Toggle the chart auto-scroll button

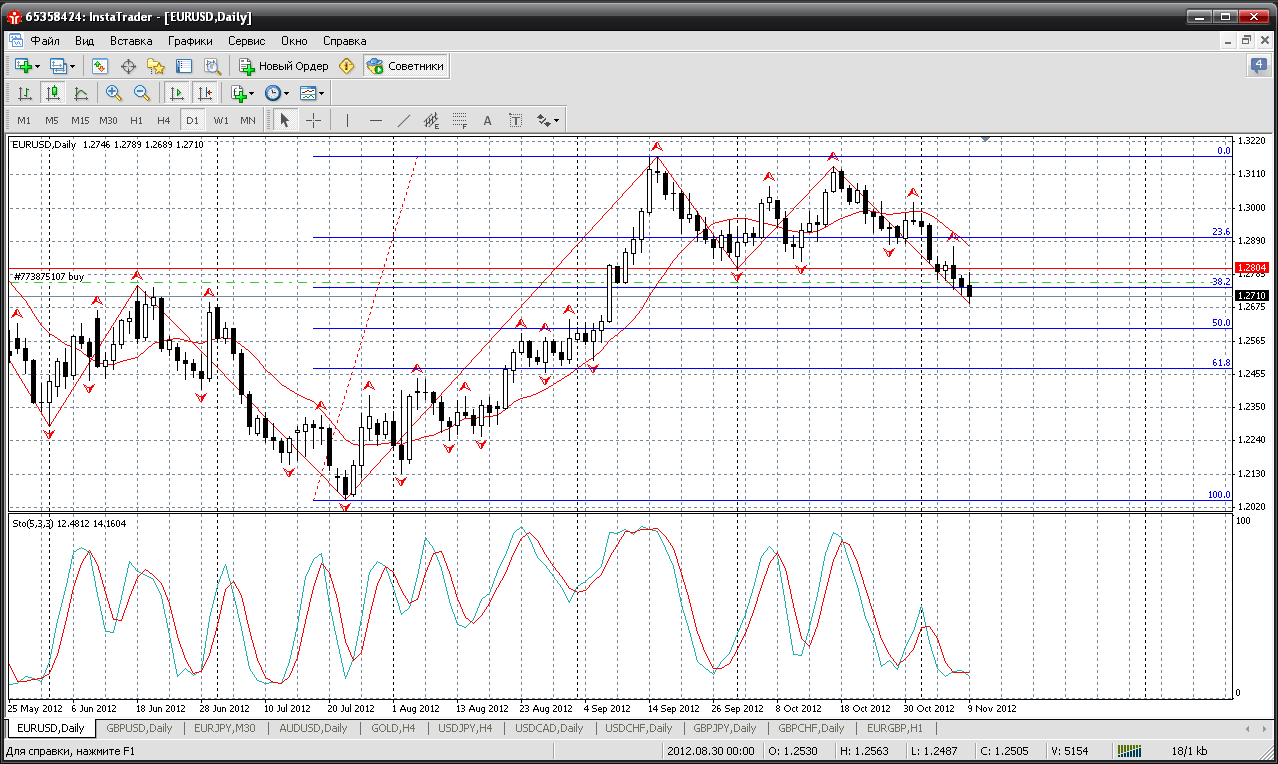pos(177,93)
